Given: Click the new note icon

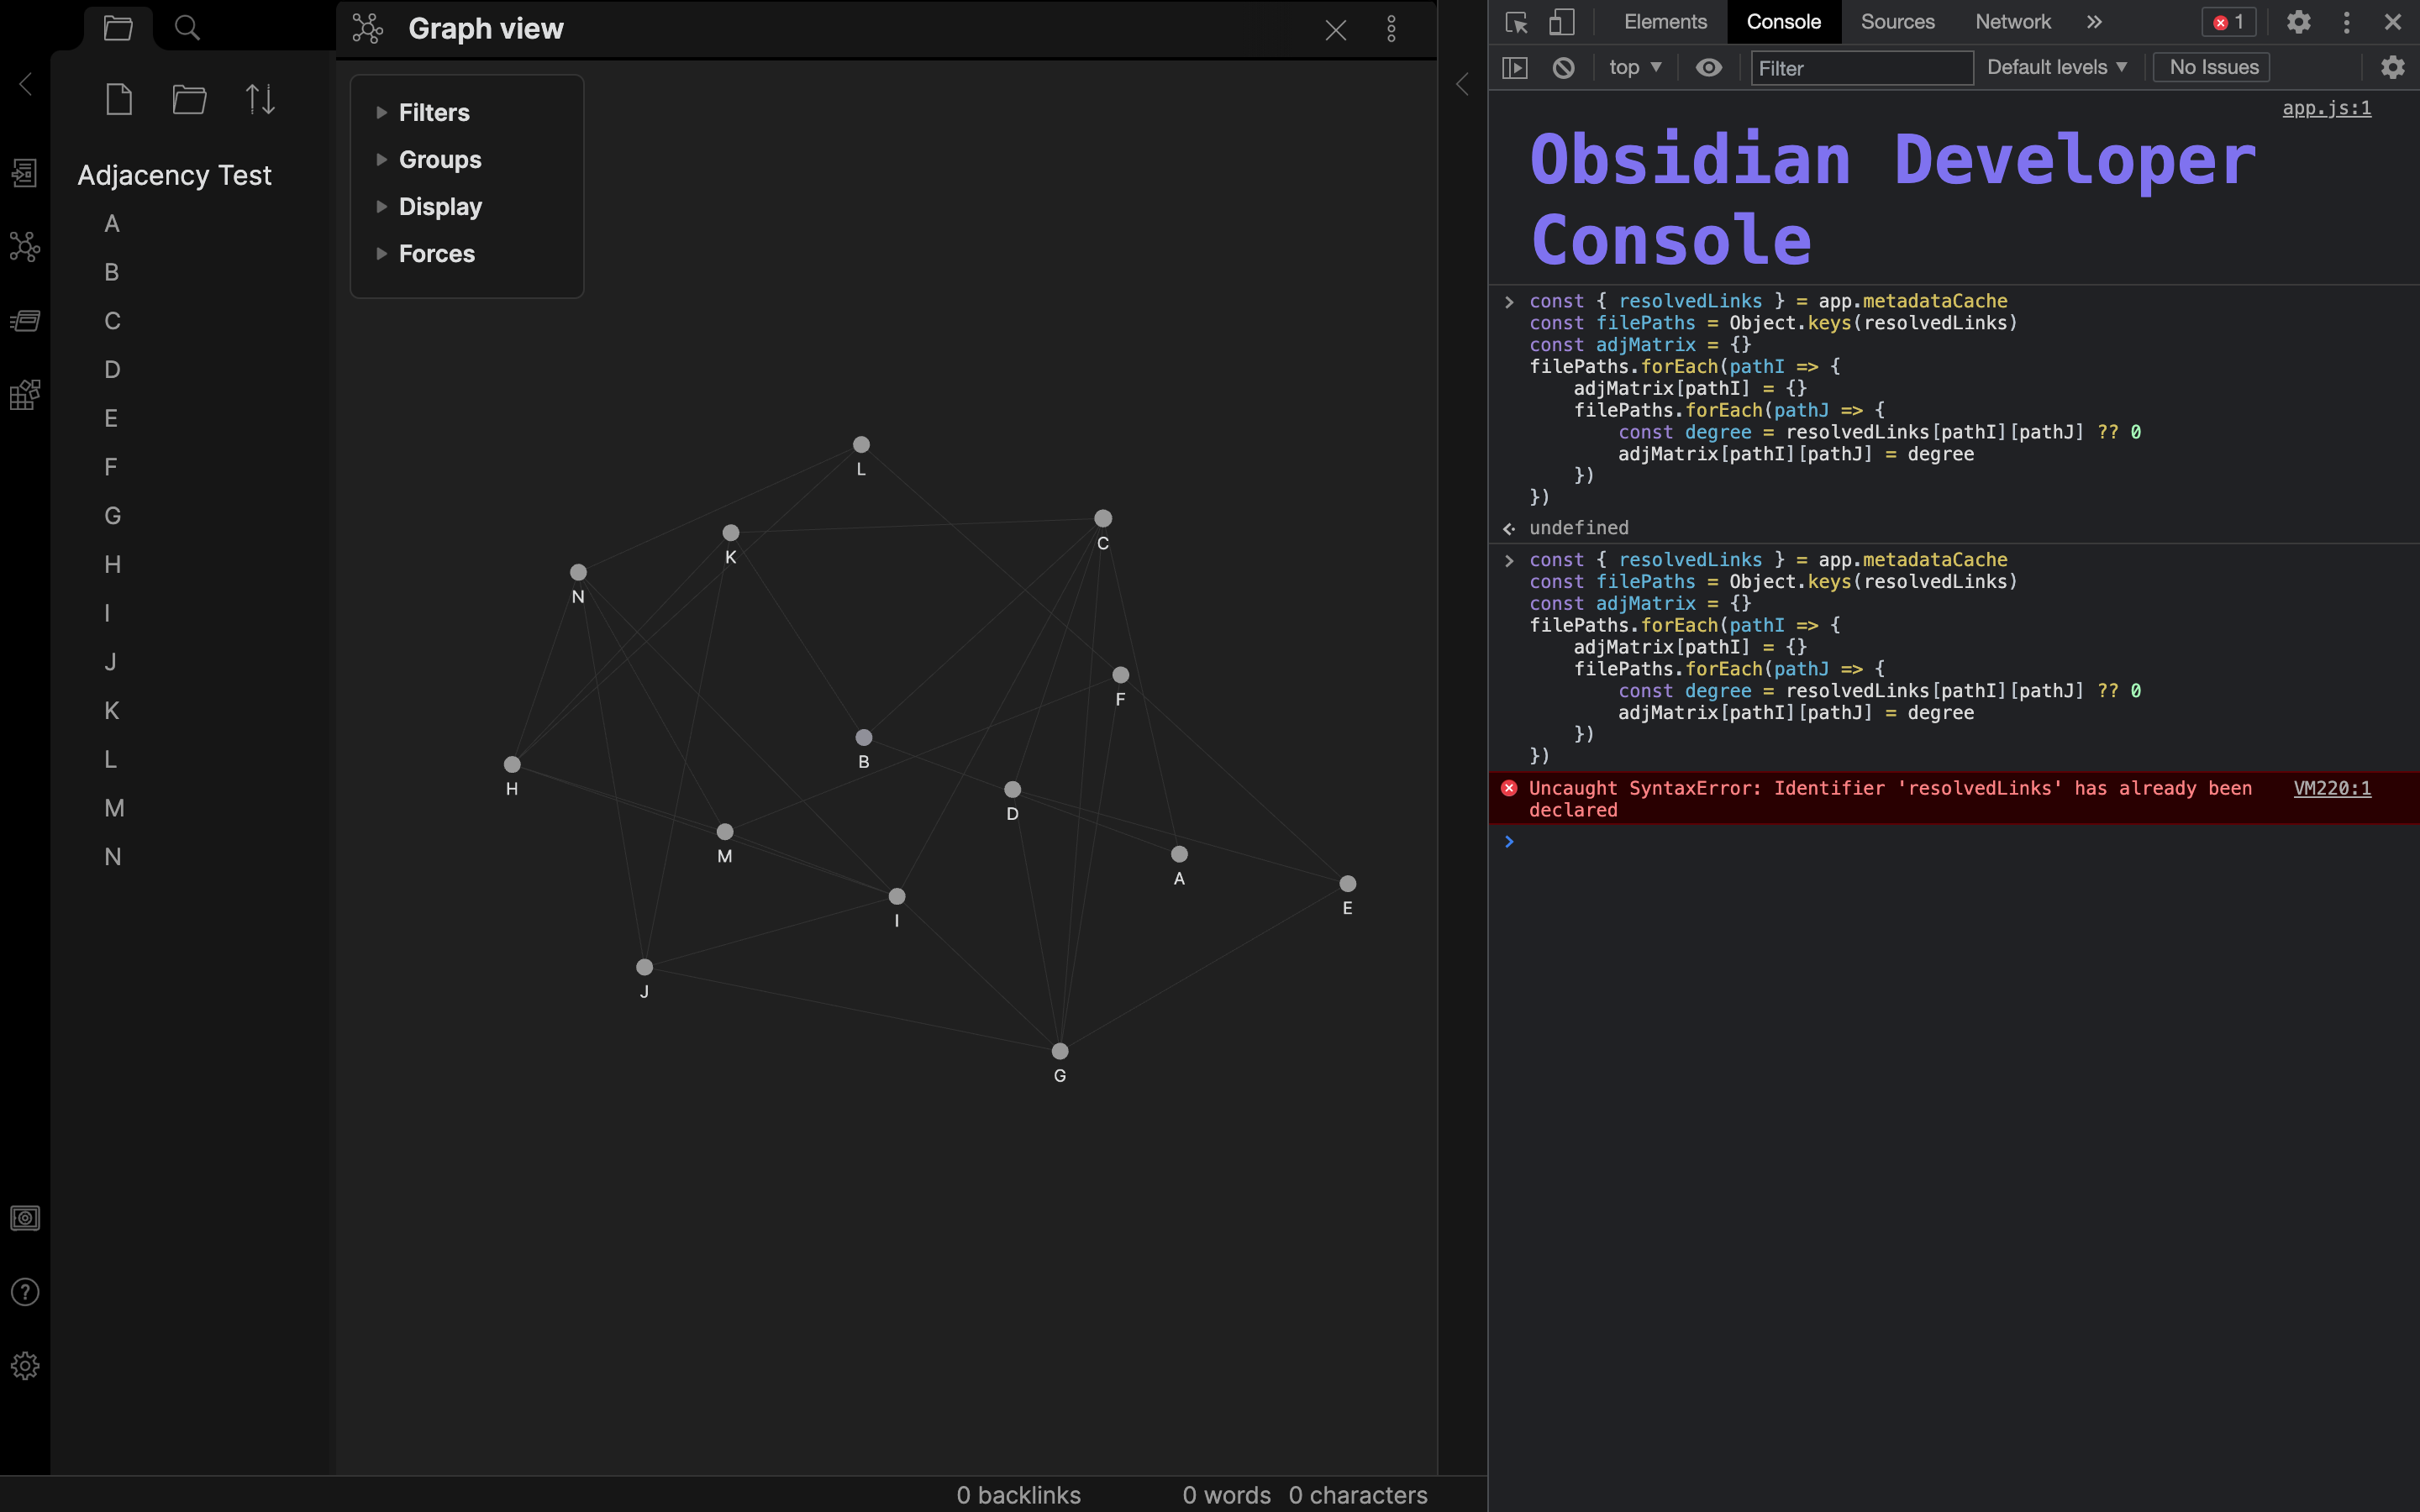Looking at the screenshot, I should click(x=119, y=99).
